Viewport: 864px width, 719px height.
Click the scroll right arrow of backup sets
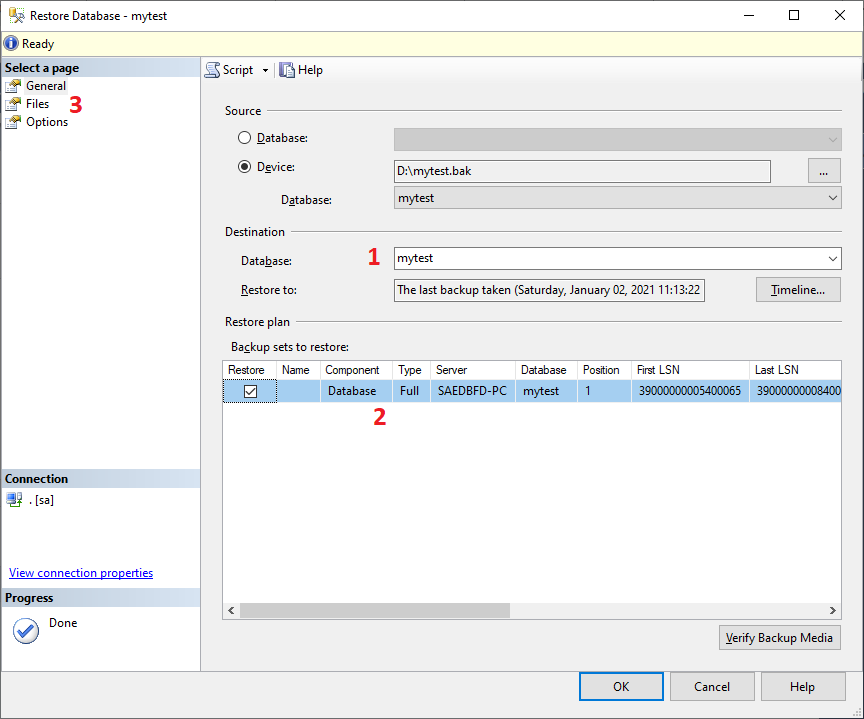point(832,610)
